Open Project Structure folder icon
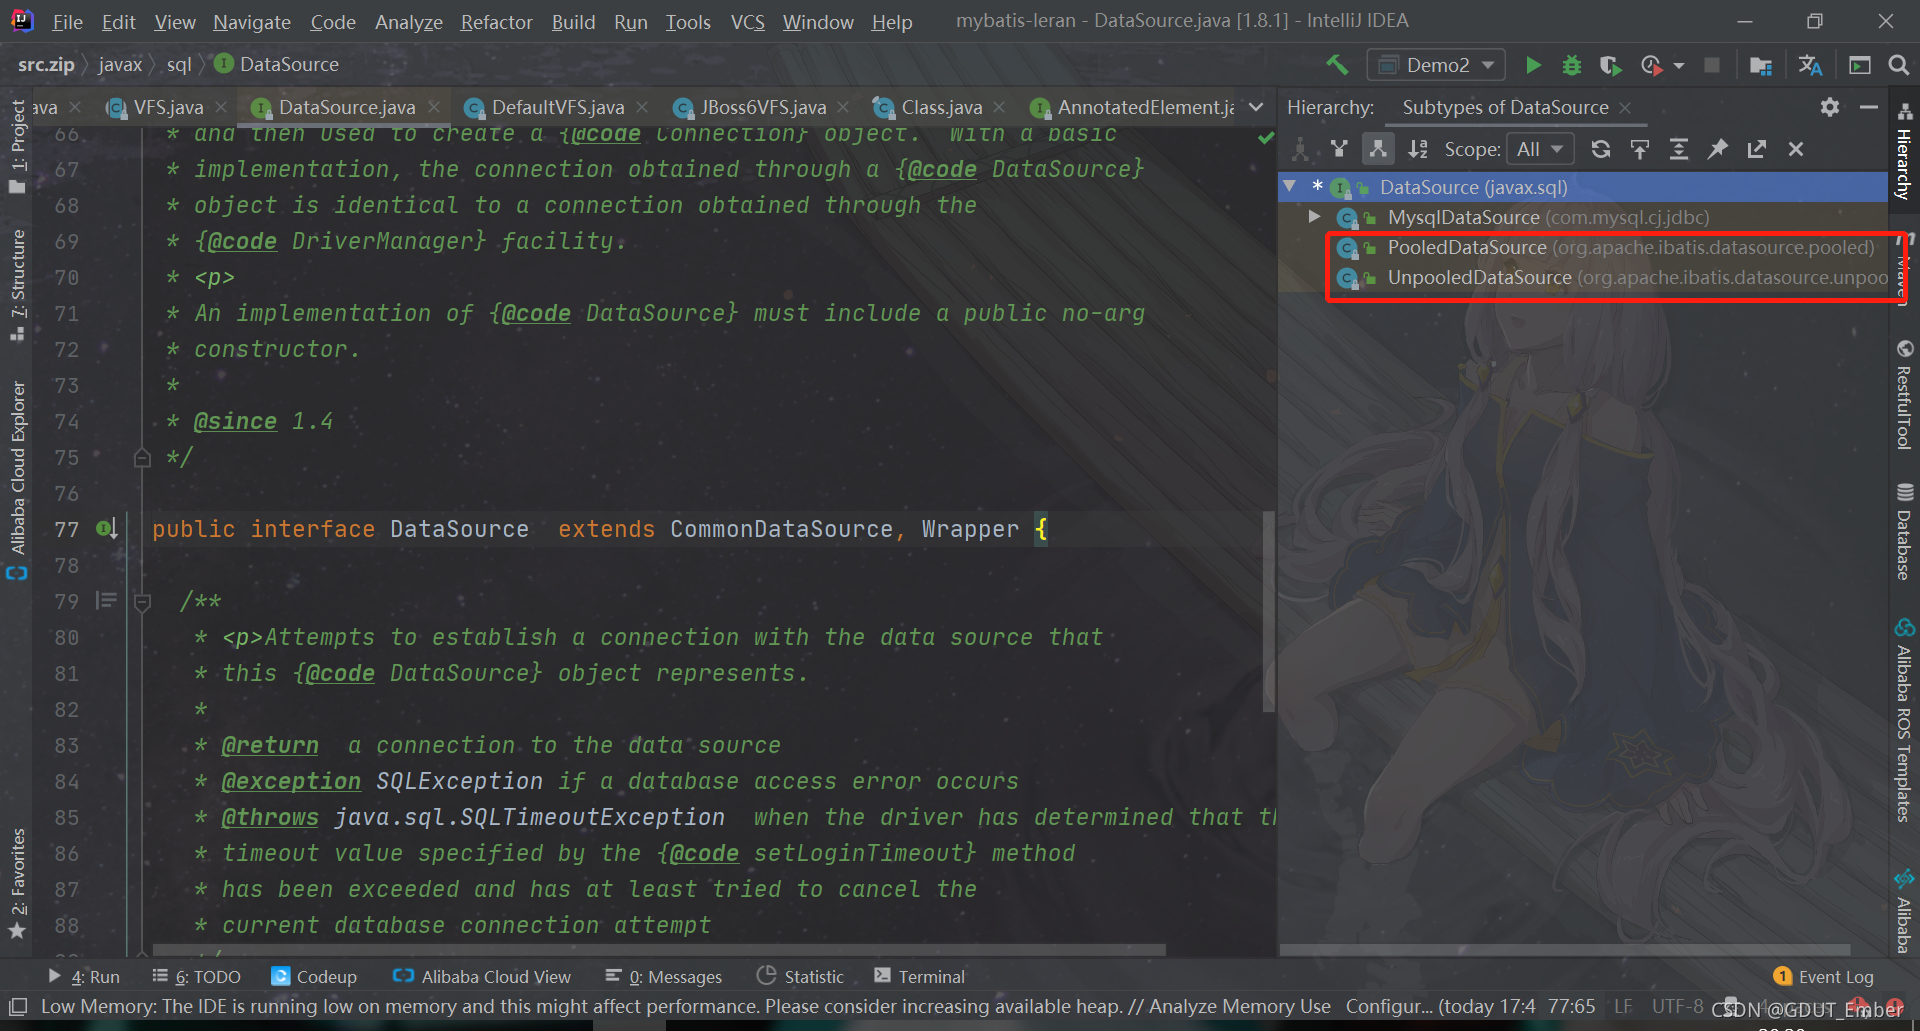The height and width of the screenshot is (1031, 1920). click(1761, 65)
